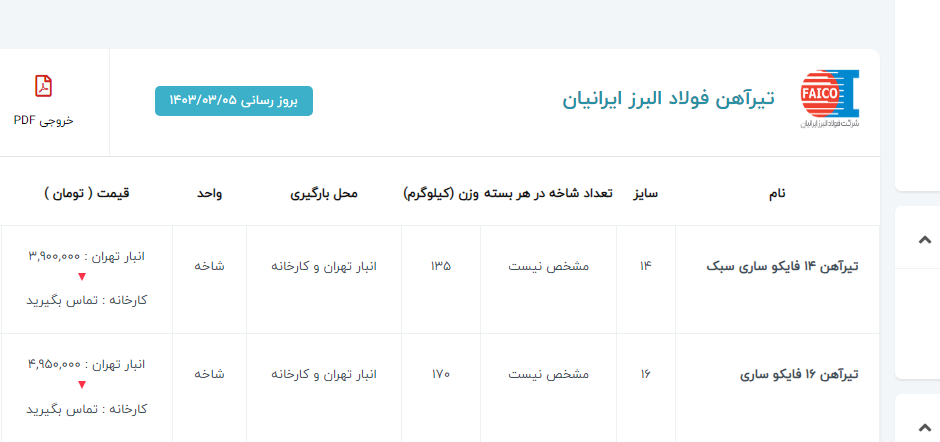Click the محل بارگیری column header

click(324, 193)
